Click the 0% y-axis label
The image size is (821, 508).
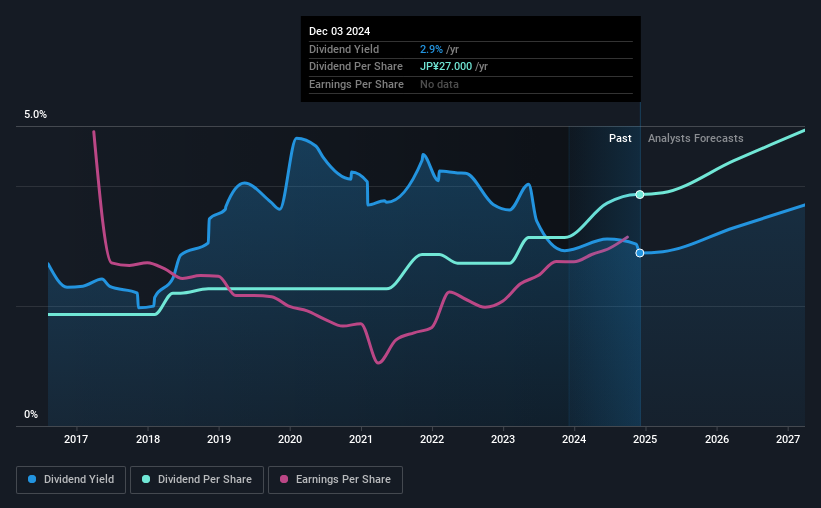pos(31,414)
